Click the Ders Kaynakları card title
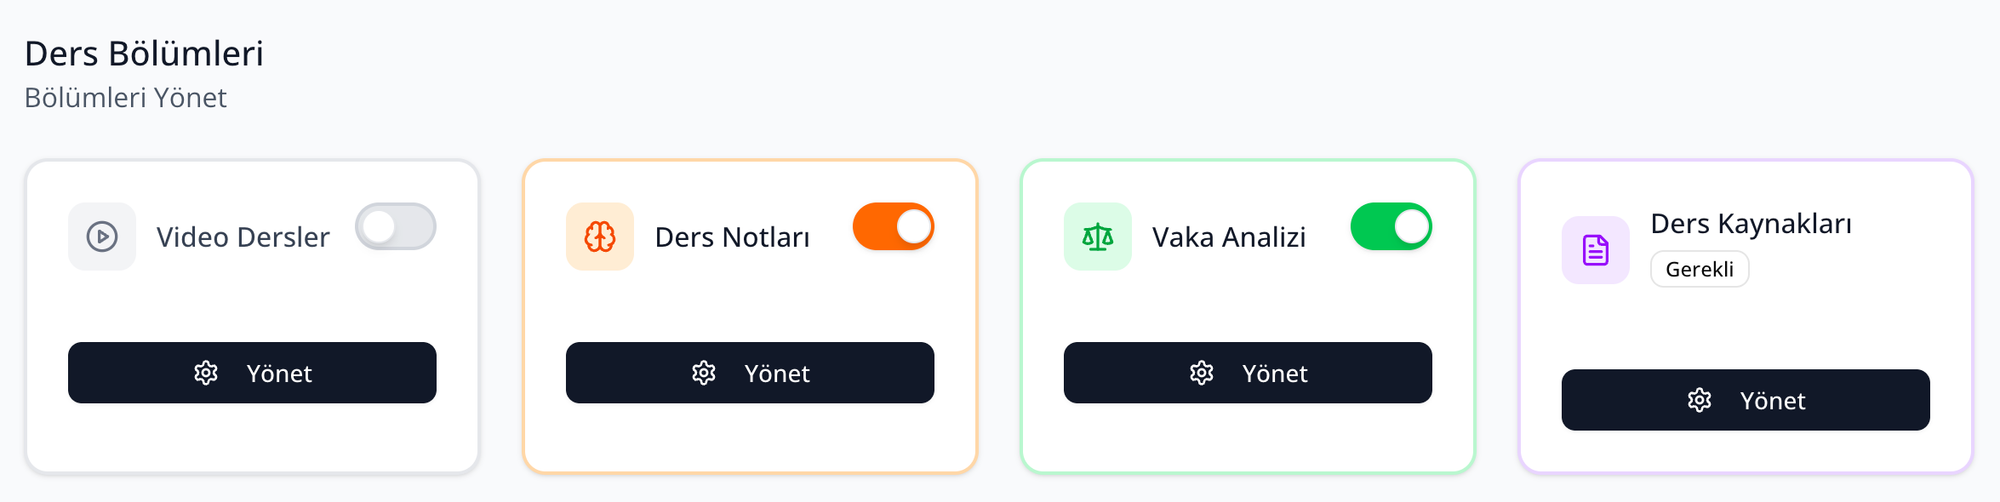Viewport: 2000px width, 502px height. point(1751,224)
